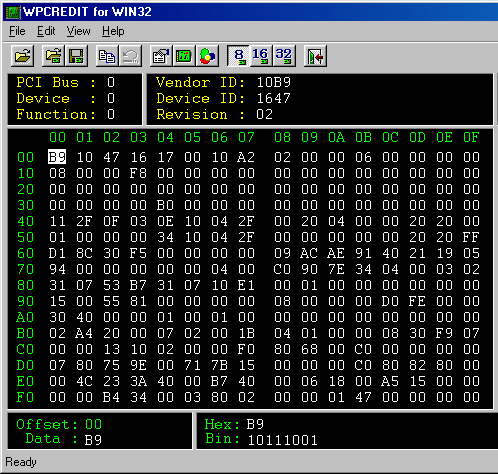Open the Help menu
Viewport: 498px width, 474px height.
(113, 31)
